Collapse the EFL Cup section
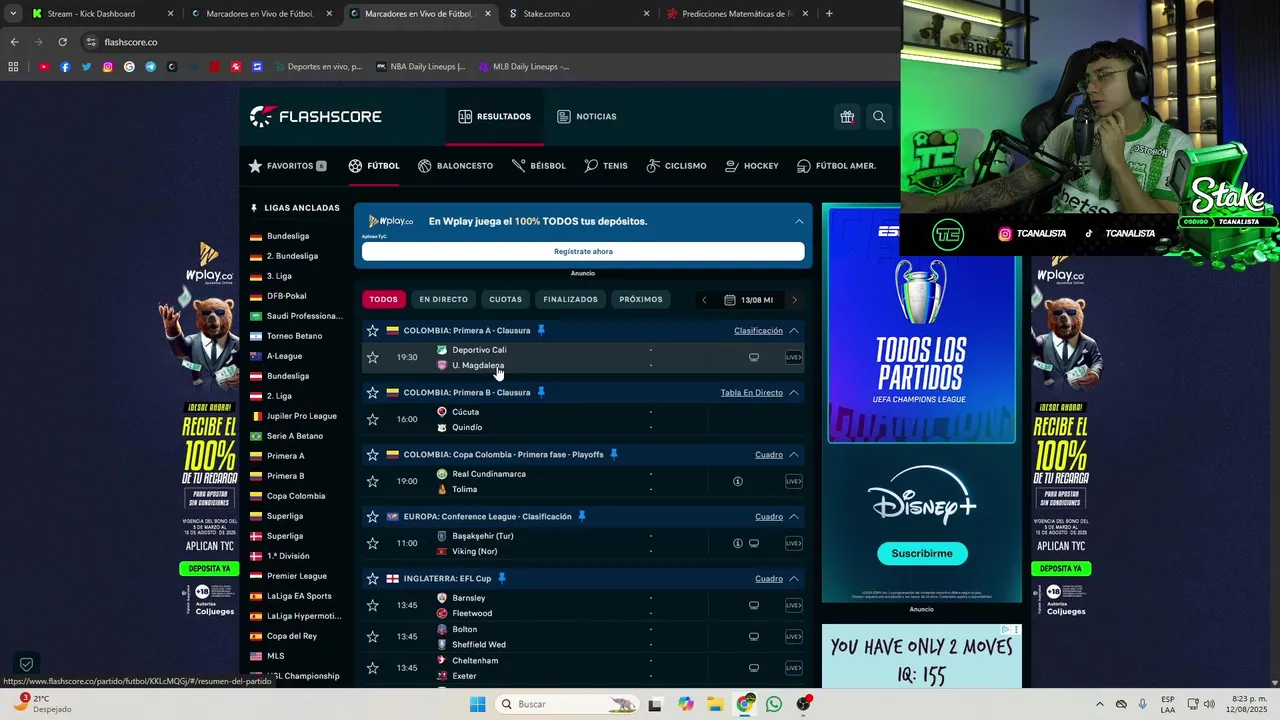 [x=794, y=579]
